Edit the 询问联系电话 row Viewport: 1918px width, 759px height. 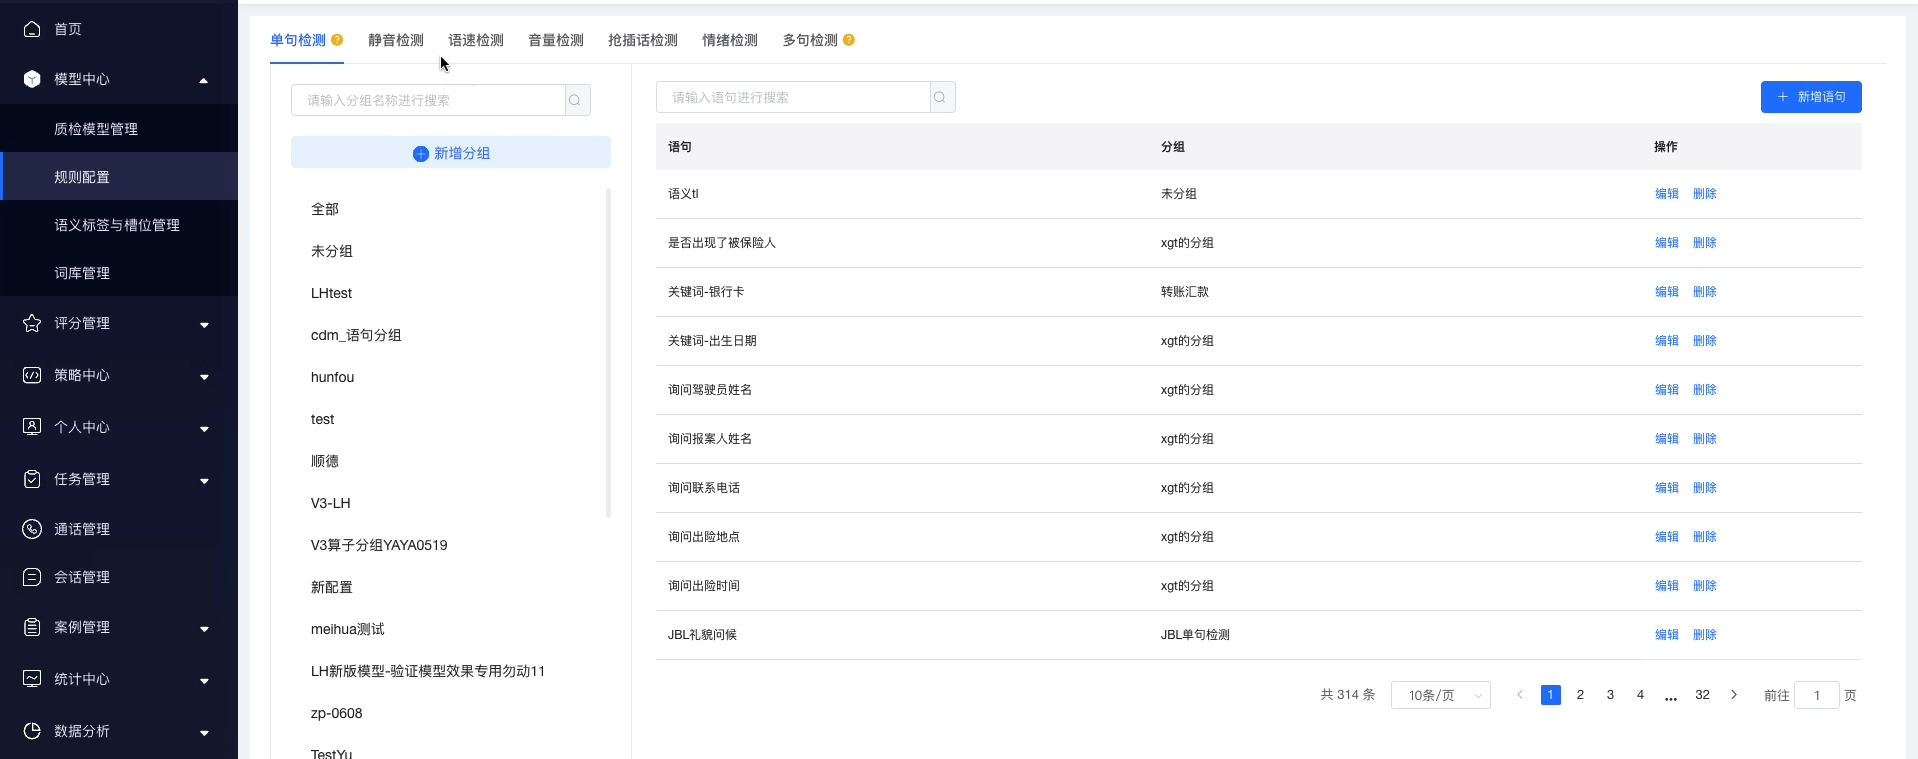[x=1667, y=488]
